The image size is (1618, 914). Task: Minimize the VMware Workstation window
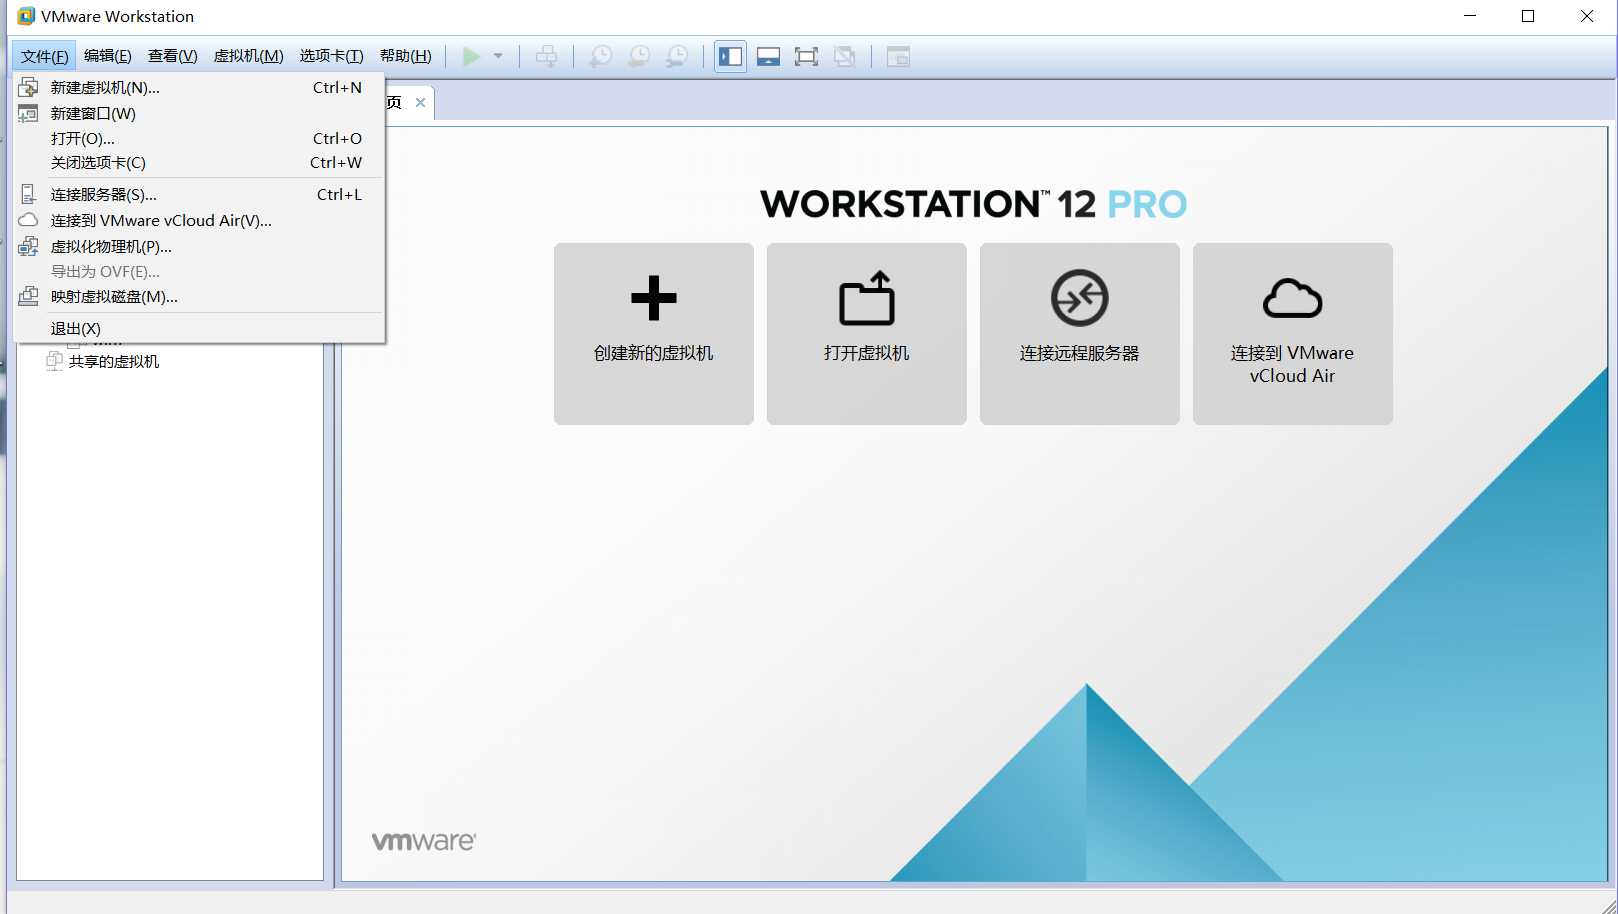click(x=1470, y=16)
